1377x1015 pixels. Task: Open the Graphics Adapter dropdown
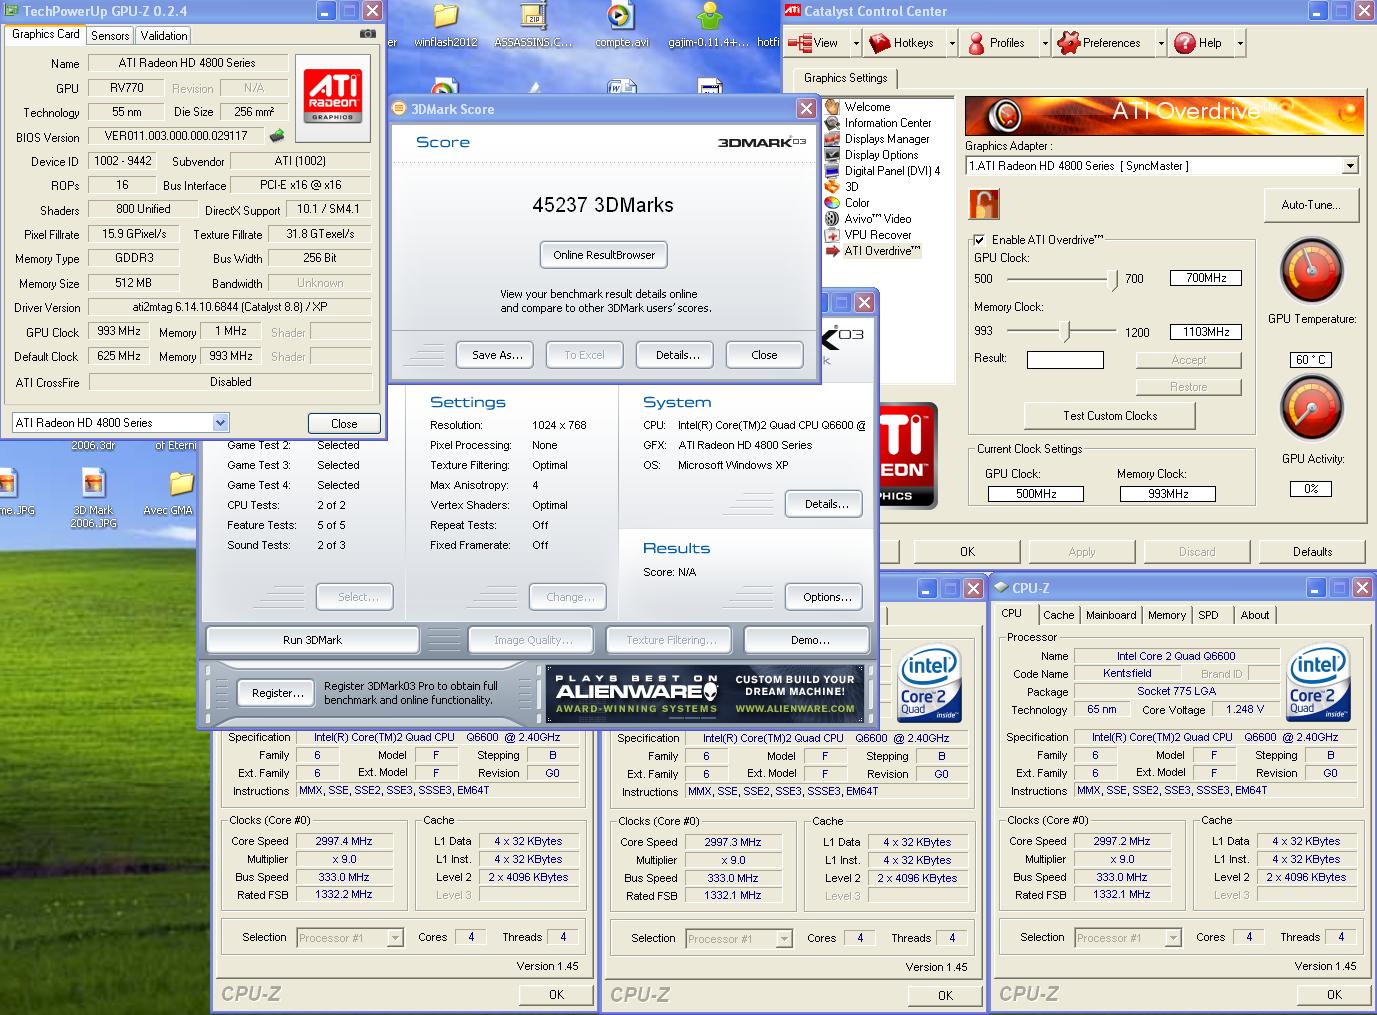point(1350,166)
